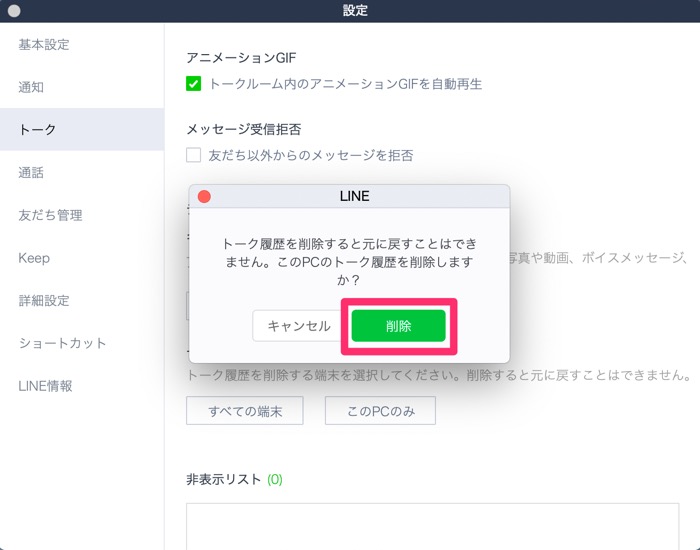The height and width of the screenshot is (550, 700).
Task: Click the gray window button in 設定 title bar
Action: point(14,11)
